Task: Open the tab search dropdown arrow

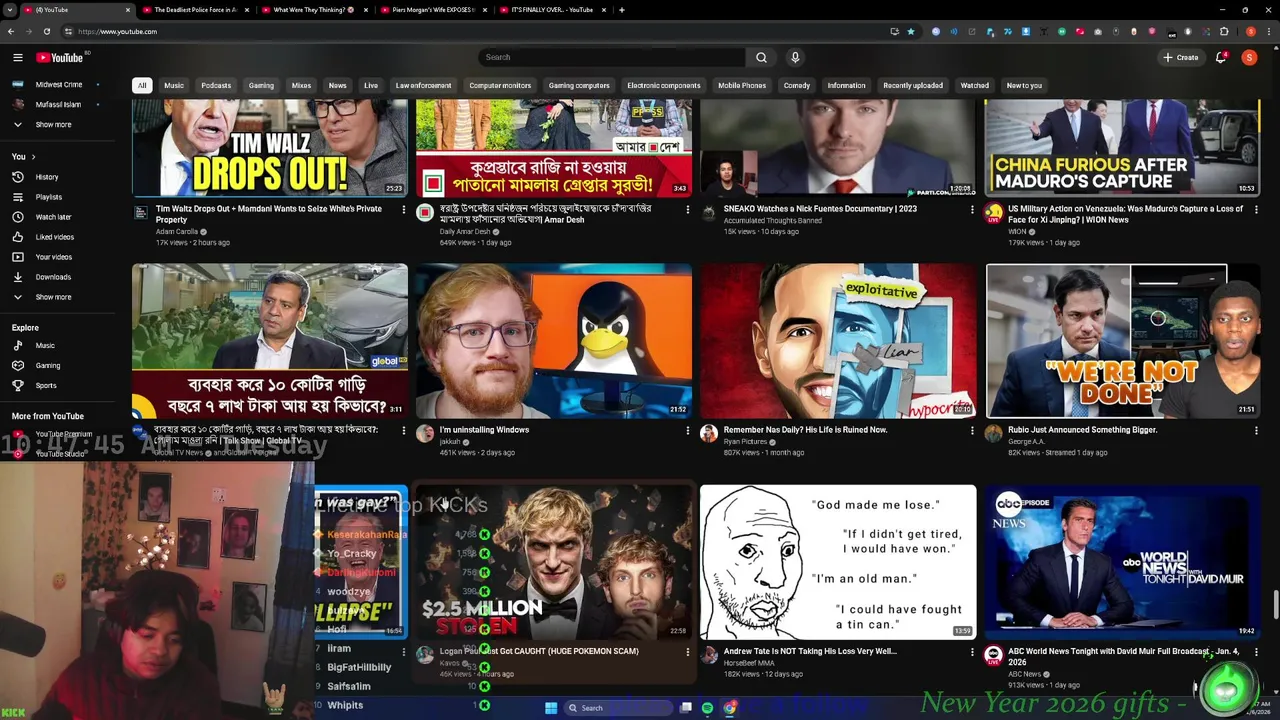Action: (9, 10)
